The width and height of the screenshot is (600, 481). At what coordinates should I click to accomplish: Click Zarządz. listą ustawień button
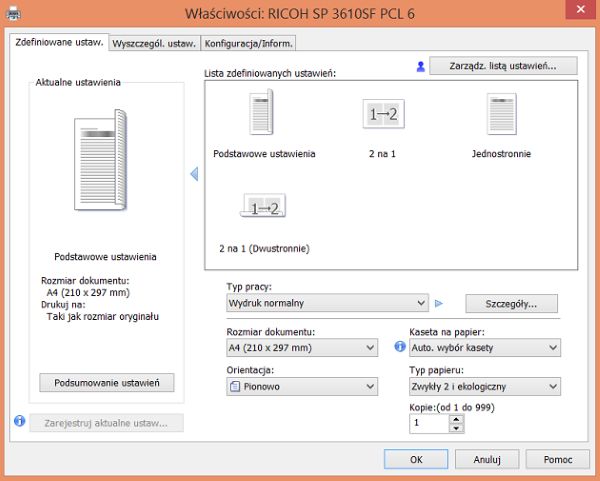[x=503, y=66]
